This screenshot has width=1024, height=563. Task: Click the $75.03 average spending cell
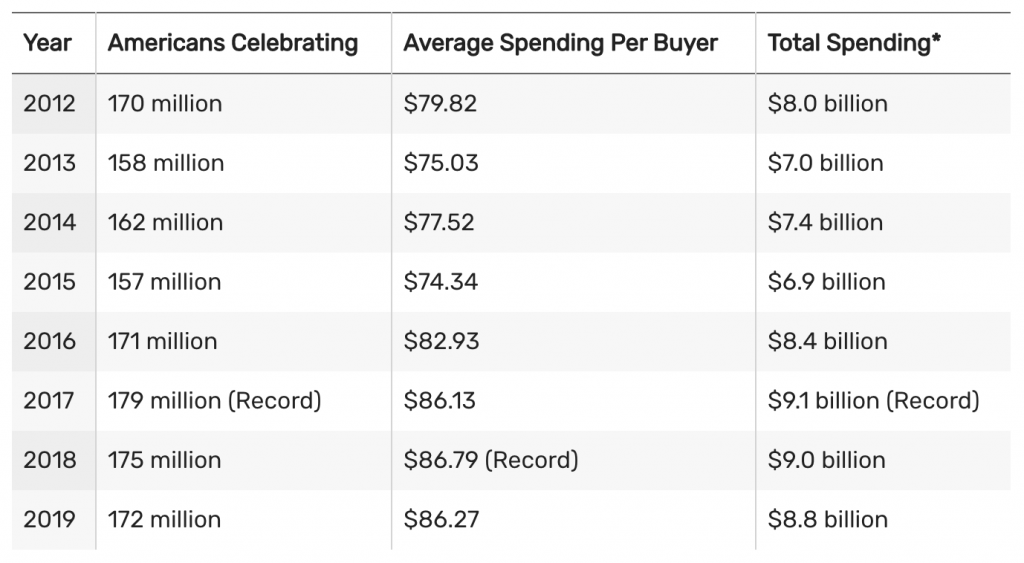[441, 163]
